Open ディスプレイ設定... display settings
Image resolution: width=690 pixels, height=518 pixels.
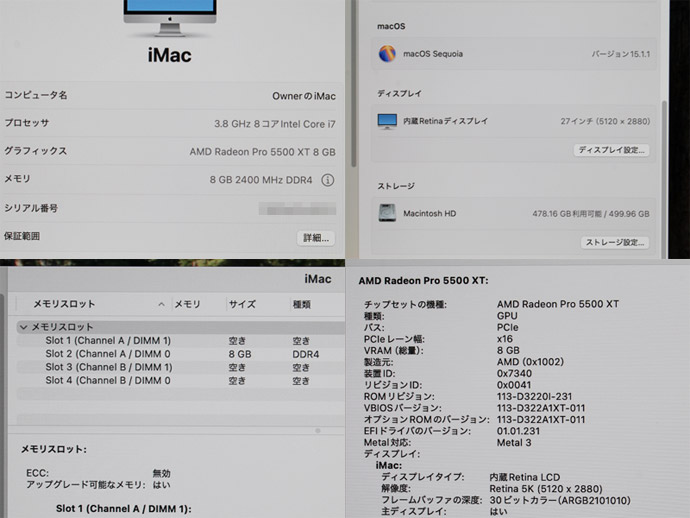(611, 150)
